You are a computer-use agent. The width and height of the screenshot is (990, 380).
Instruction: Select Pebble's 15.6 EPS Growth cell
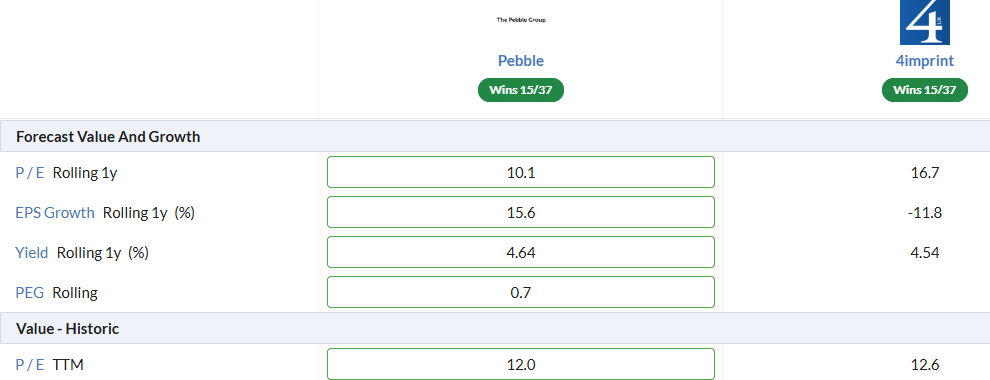(x=521, y=212)
